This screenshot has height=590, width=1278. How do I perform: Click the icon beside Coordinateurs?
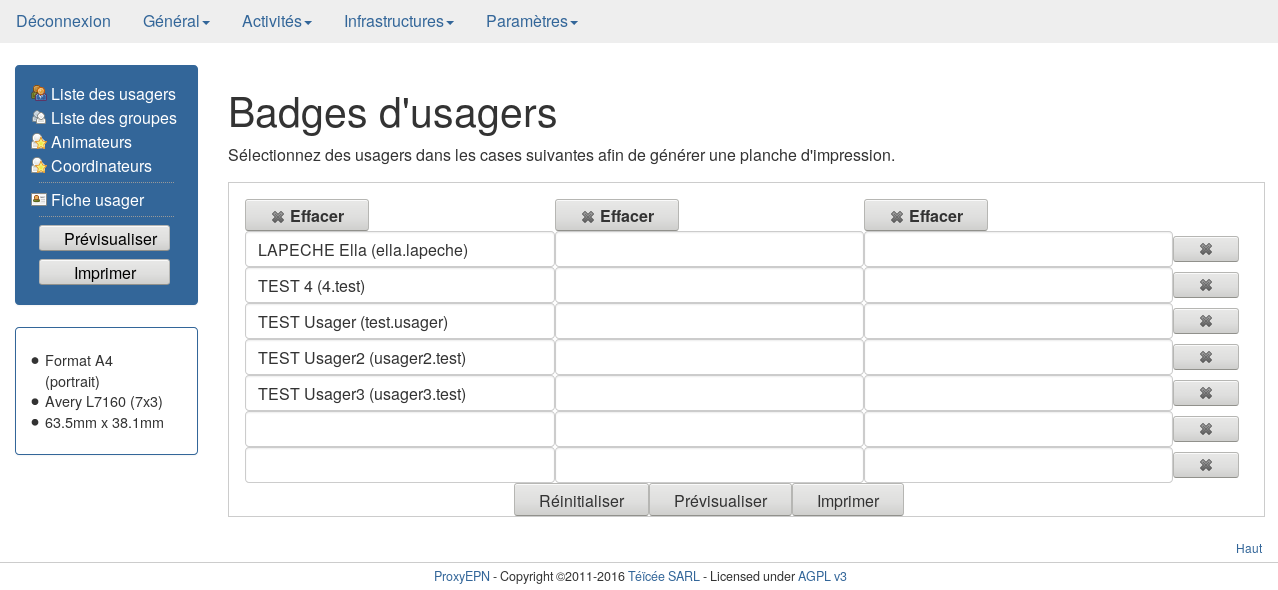pos(39,166)
